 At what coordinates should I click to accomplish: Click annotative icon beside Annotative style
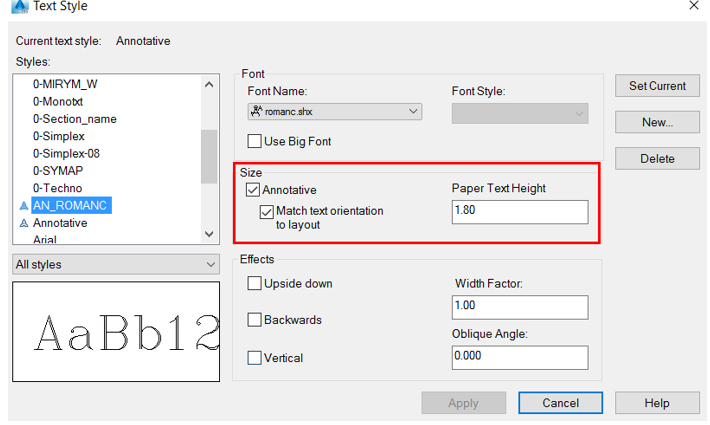pos(24,223)
